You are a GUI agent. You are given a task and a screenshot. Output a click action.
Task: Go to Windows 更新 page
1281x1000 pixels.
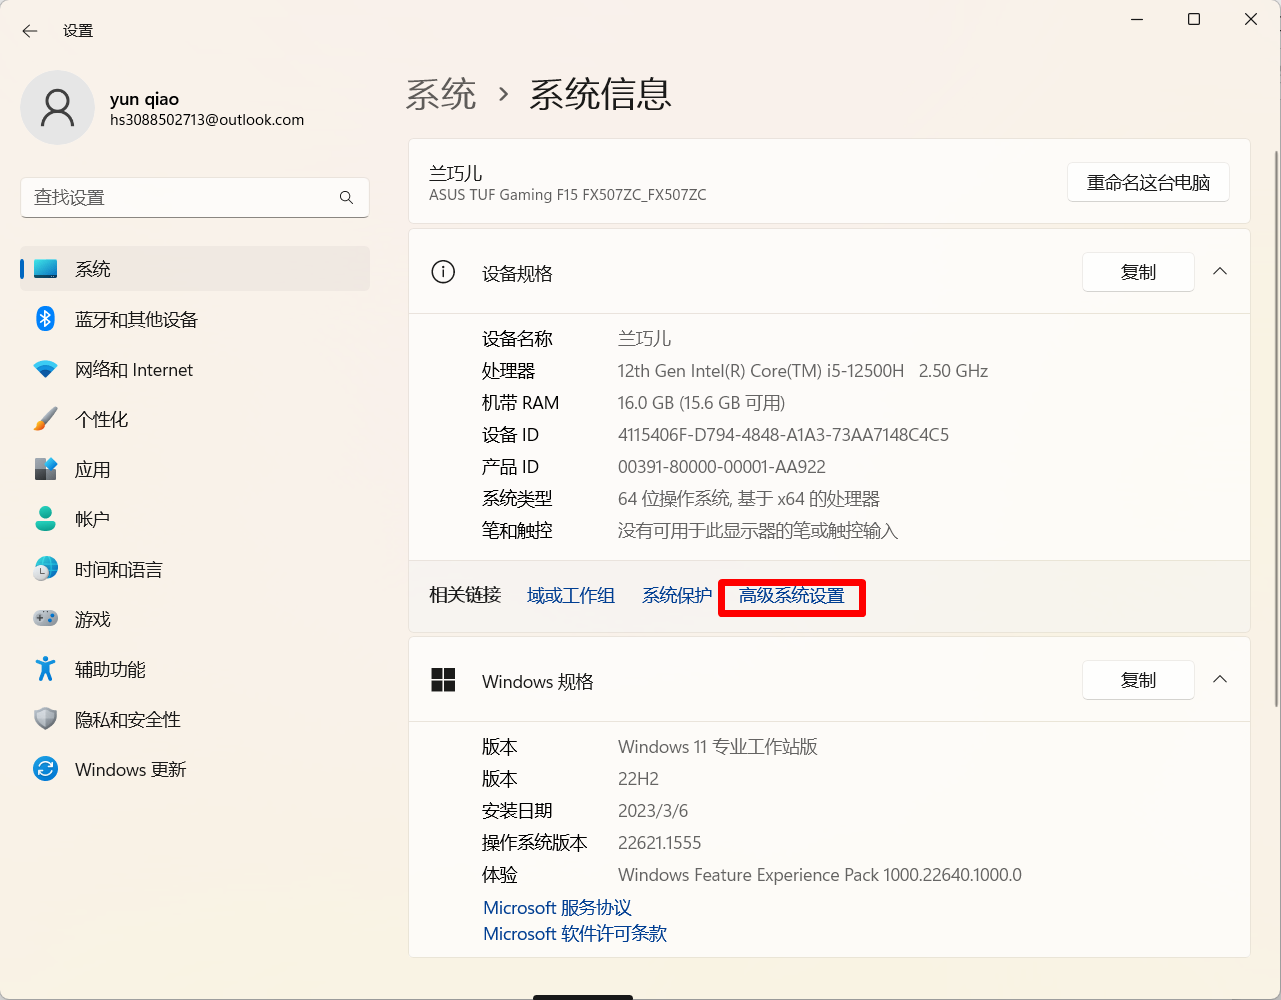pos(195,769)
